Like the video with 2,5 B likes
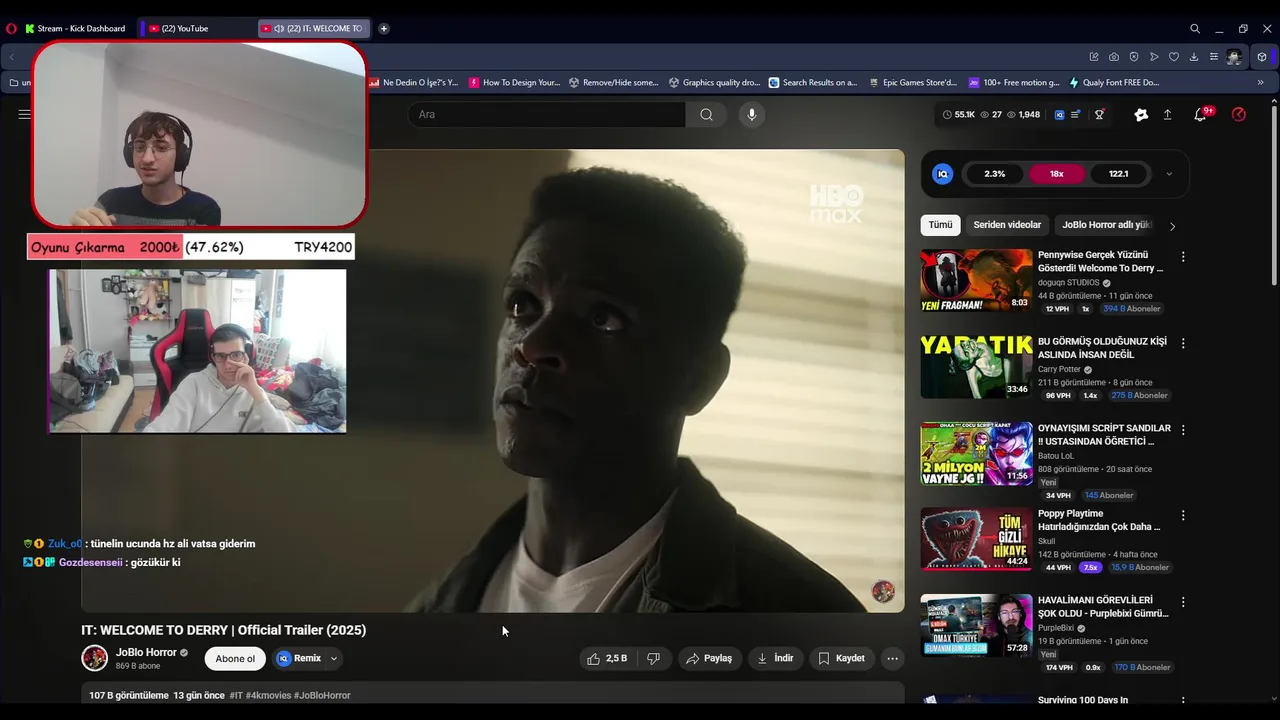Viewport: 1280px width, 720px height. pos(607,658)
